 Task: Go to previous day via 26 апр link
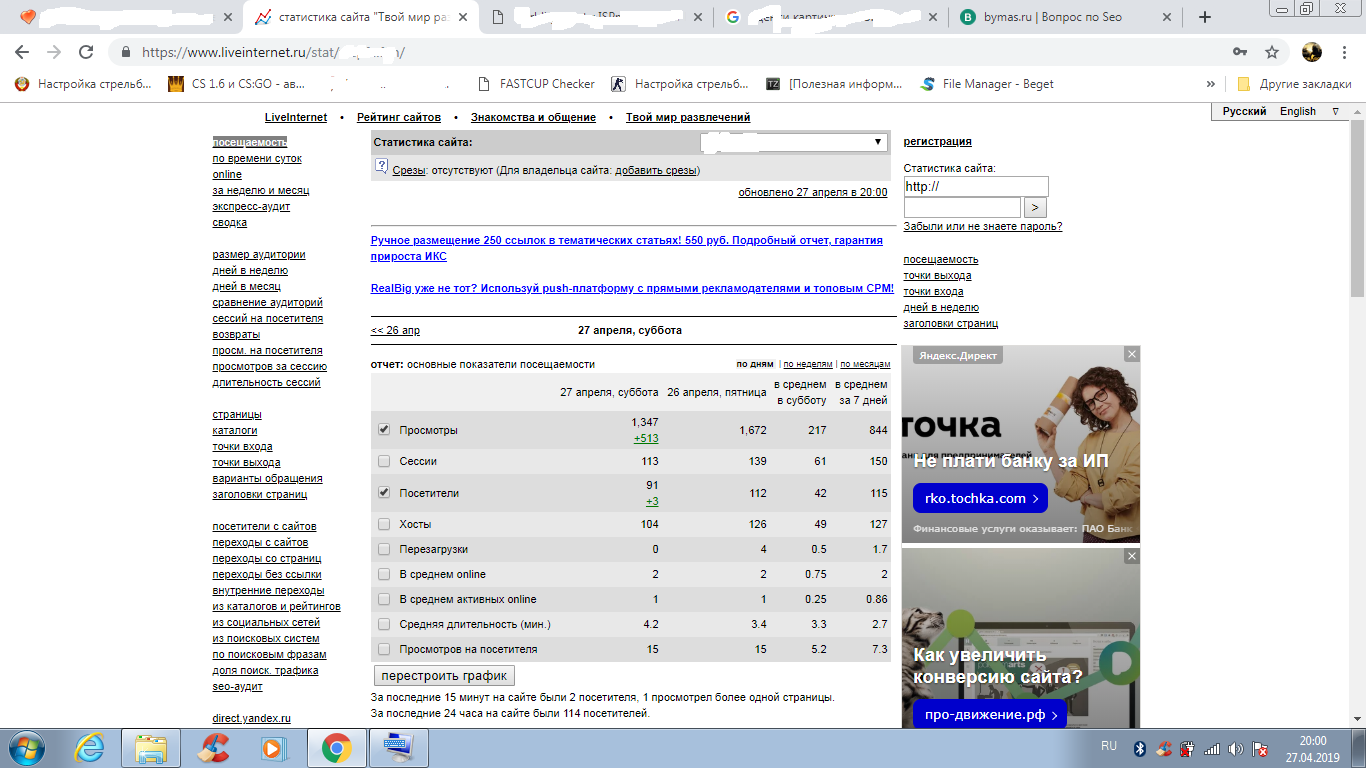[395, 330]
